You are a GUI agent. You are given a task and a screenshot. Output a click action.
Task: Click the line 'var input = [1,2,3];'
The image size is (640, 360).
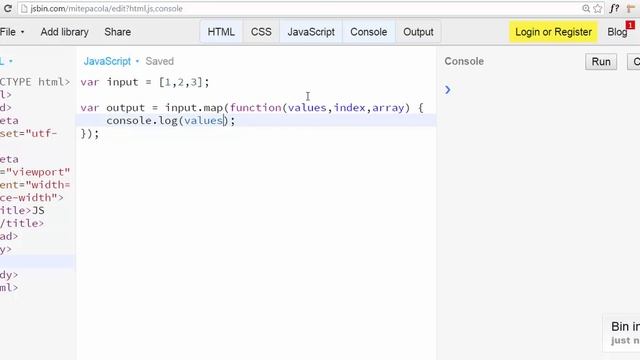click(145, 82)
